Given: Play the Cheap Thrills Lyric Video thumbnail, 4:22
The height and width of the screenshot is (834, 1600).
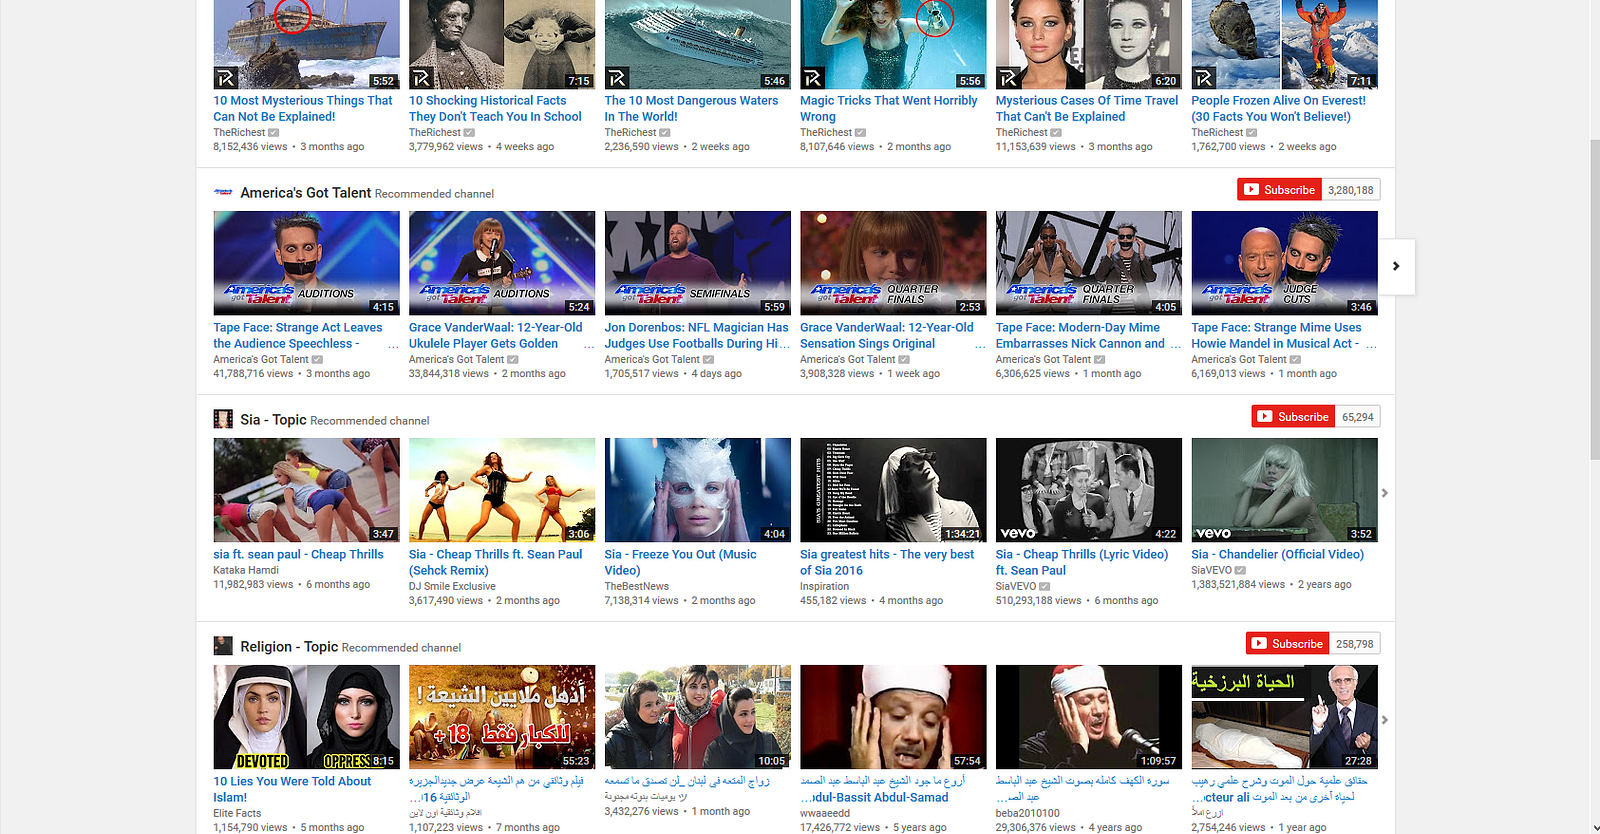Looking at the screenshot, I should click(x=1089, y=490).
